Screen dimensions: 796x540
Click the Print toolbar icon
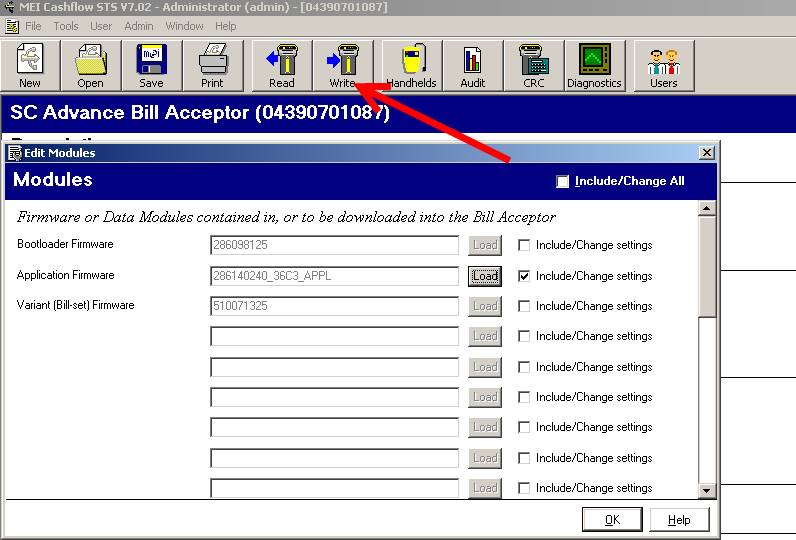(212, 66)
